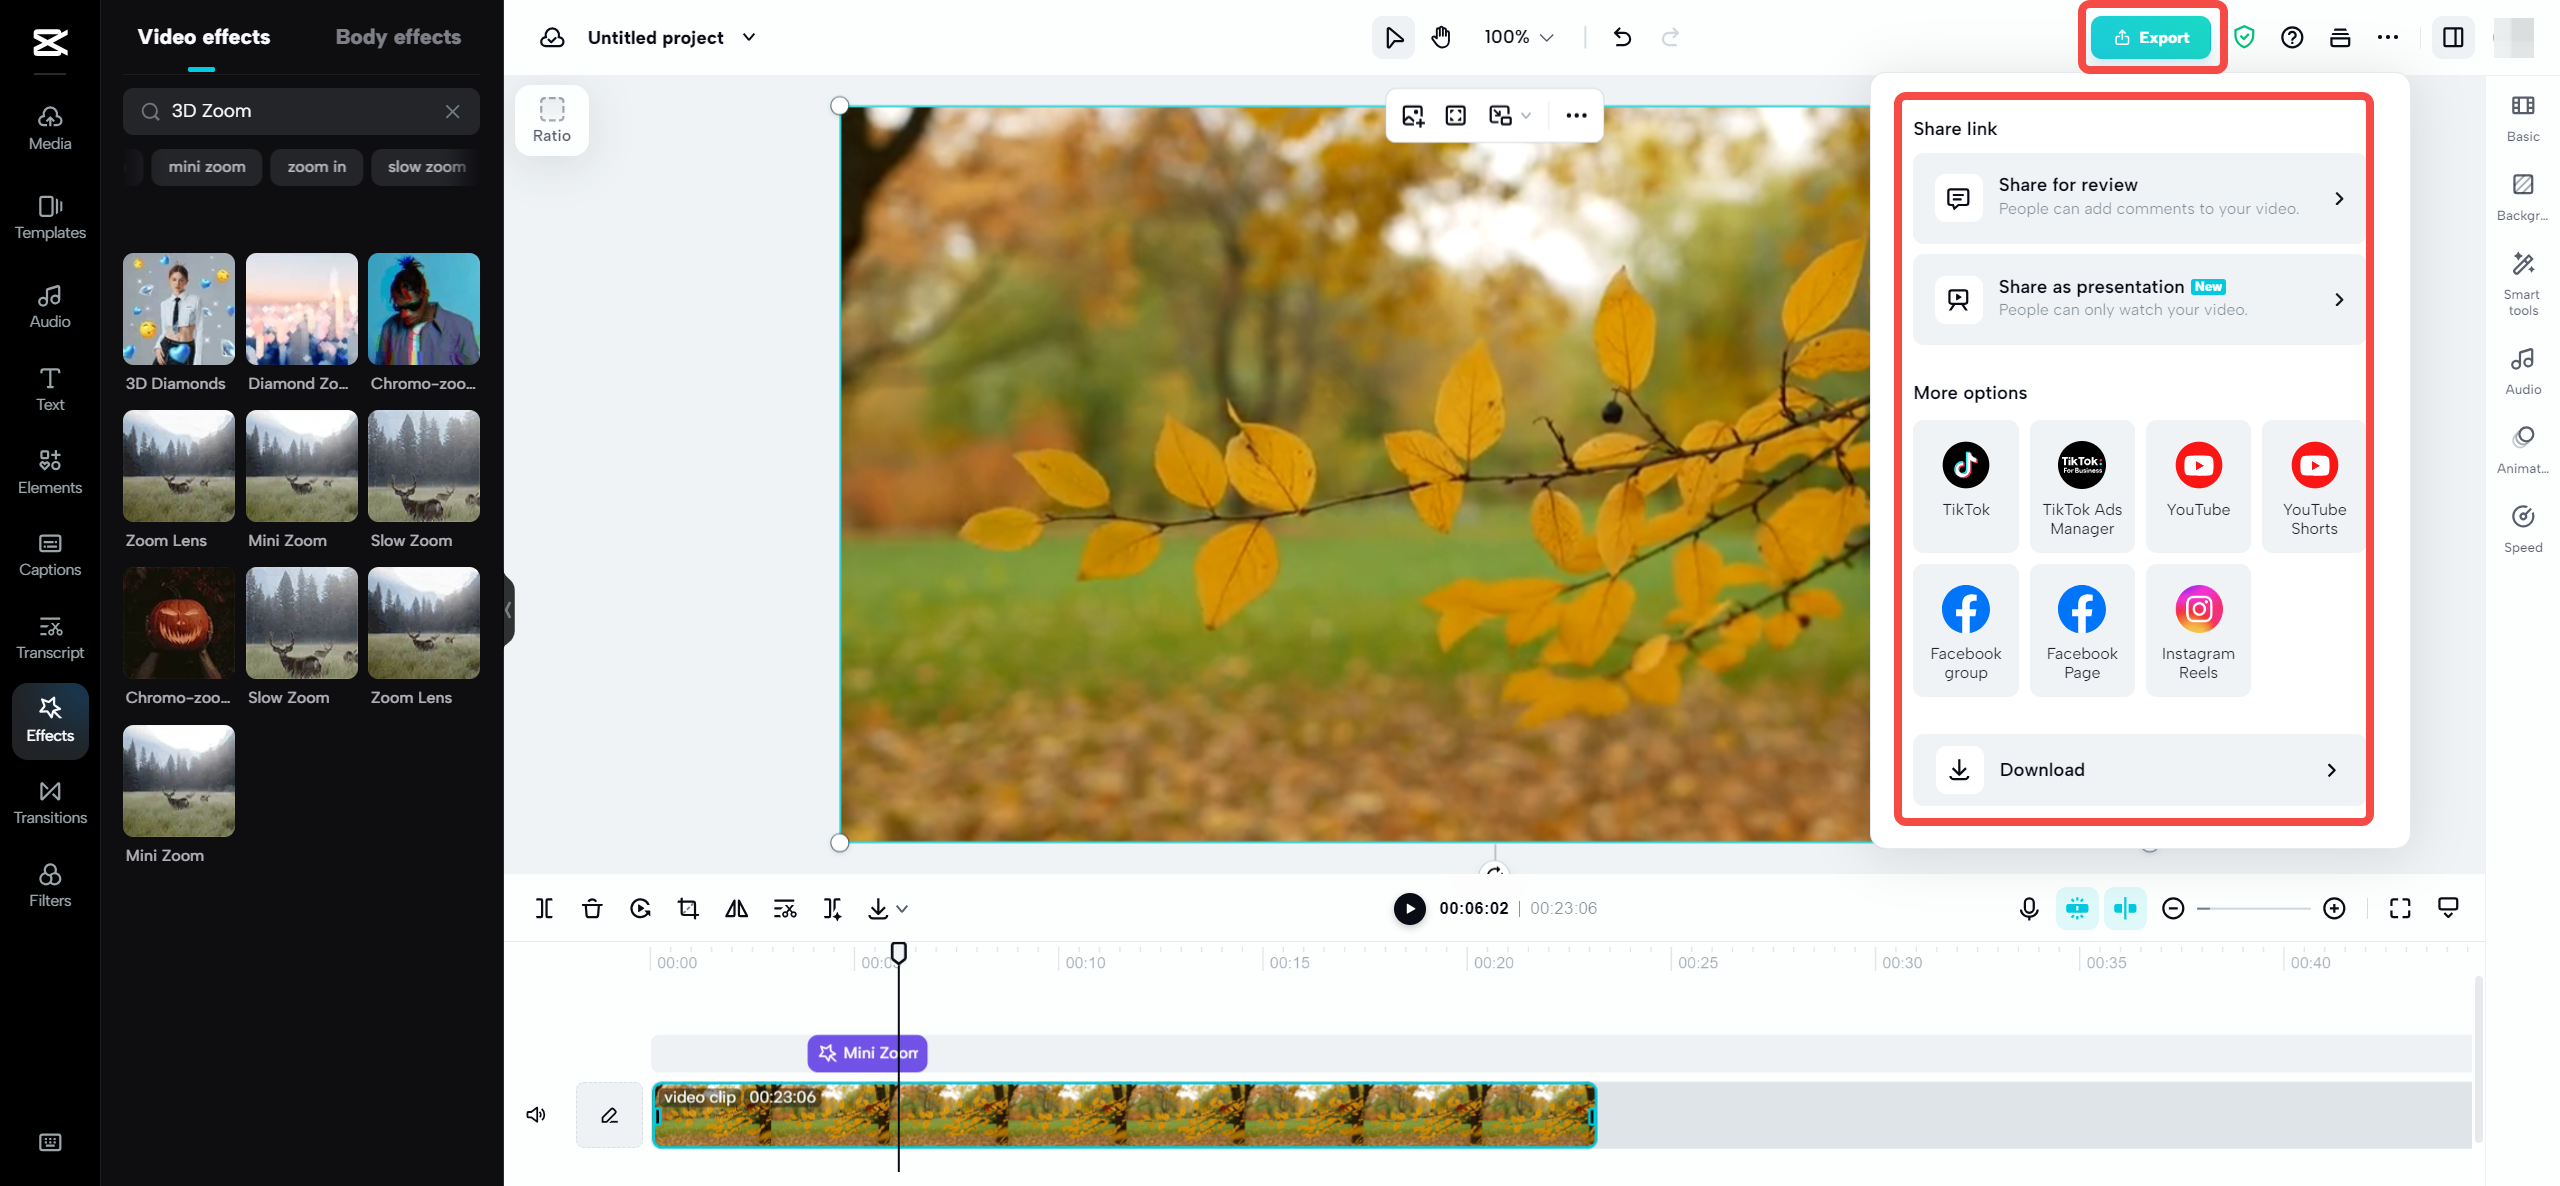2560x1186 pixels.
Task: Click the crop tool in timeline toolbar
Action: coord(688,908)
